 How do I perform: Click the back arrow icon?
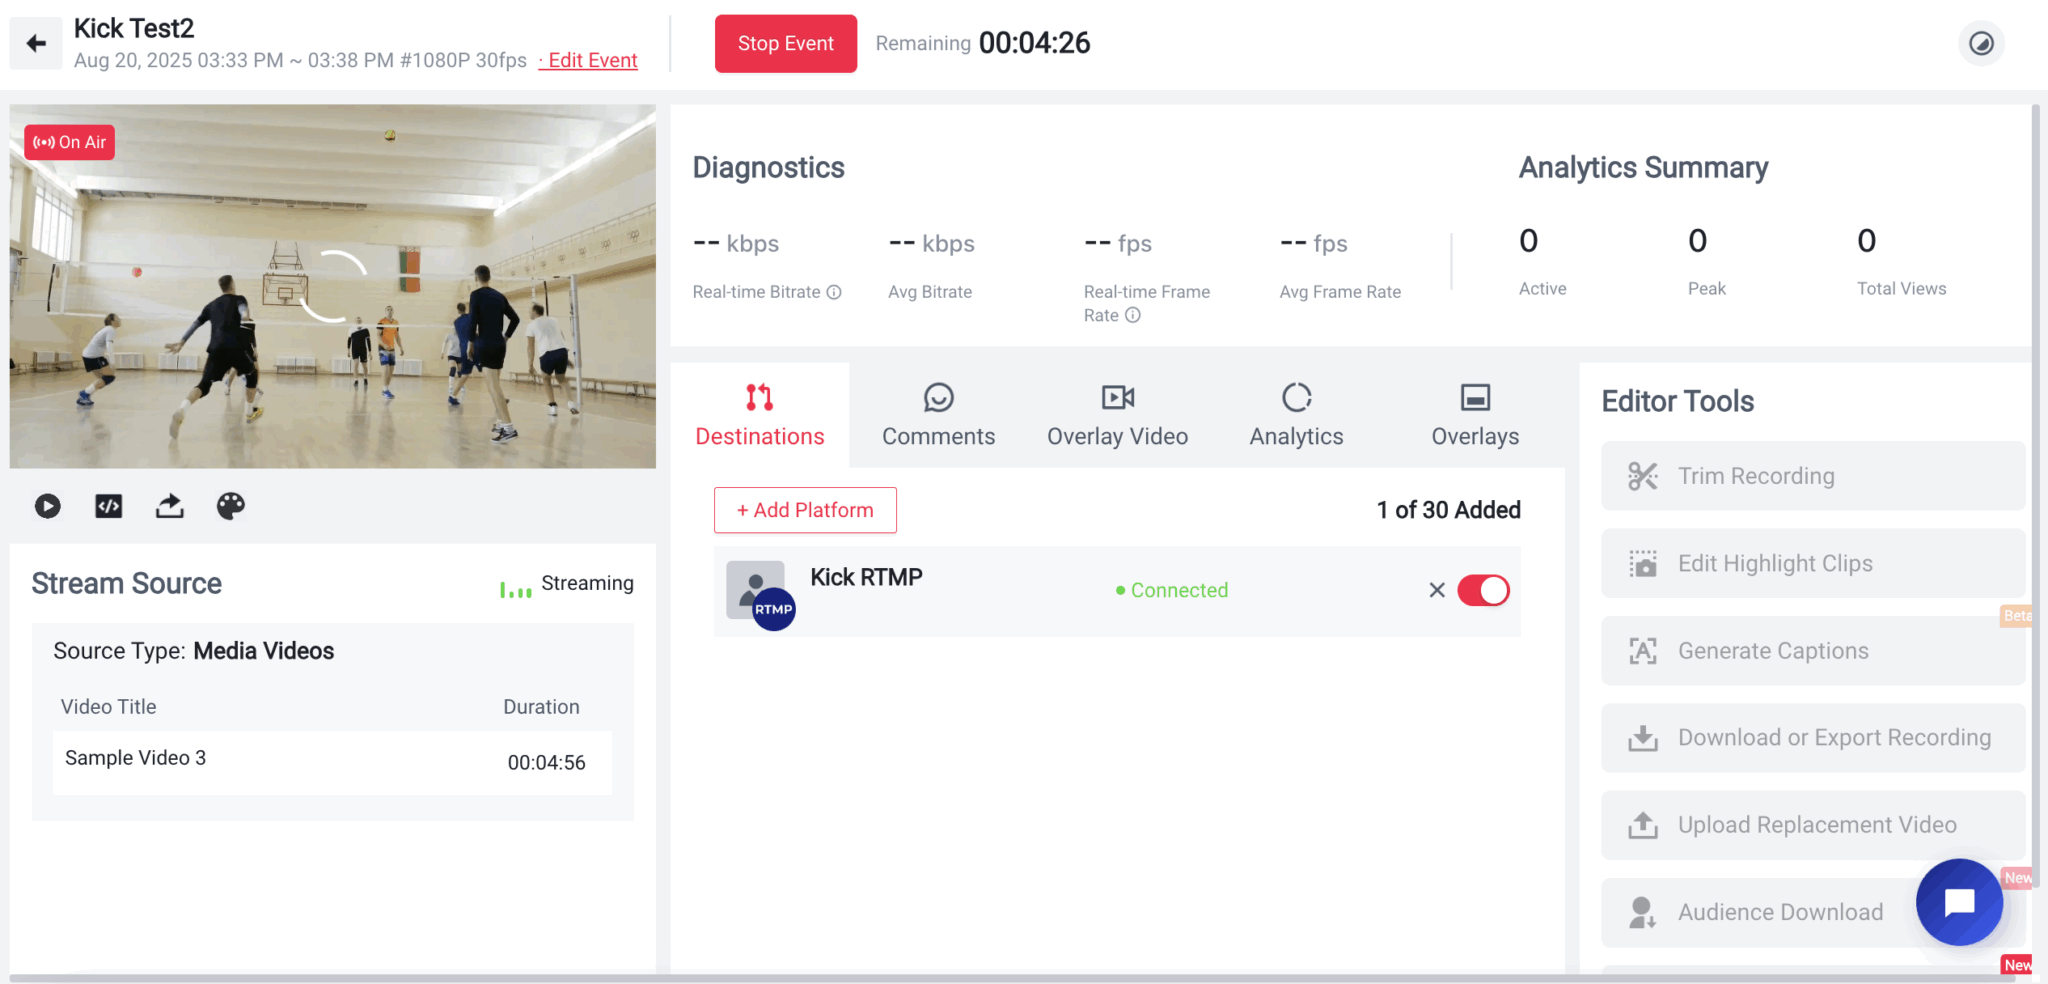pyautogui.click(x=36, y=43)
